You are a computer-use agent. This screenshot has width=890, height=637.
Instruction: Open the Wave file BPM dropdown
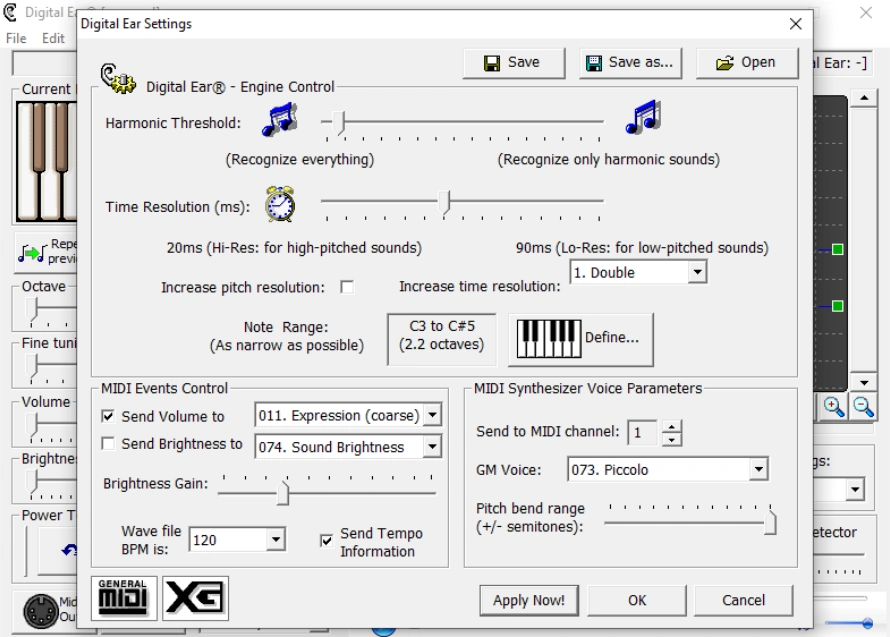click(275, 539)
